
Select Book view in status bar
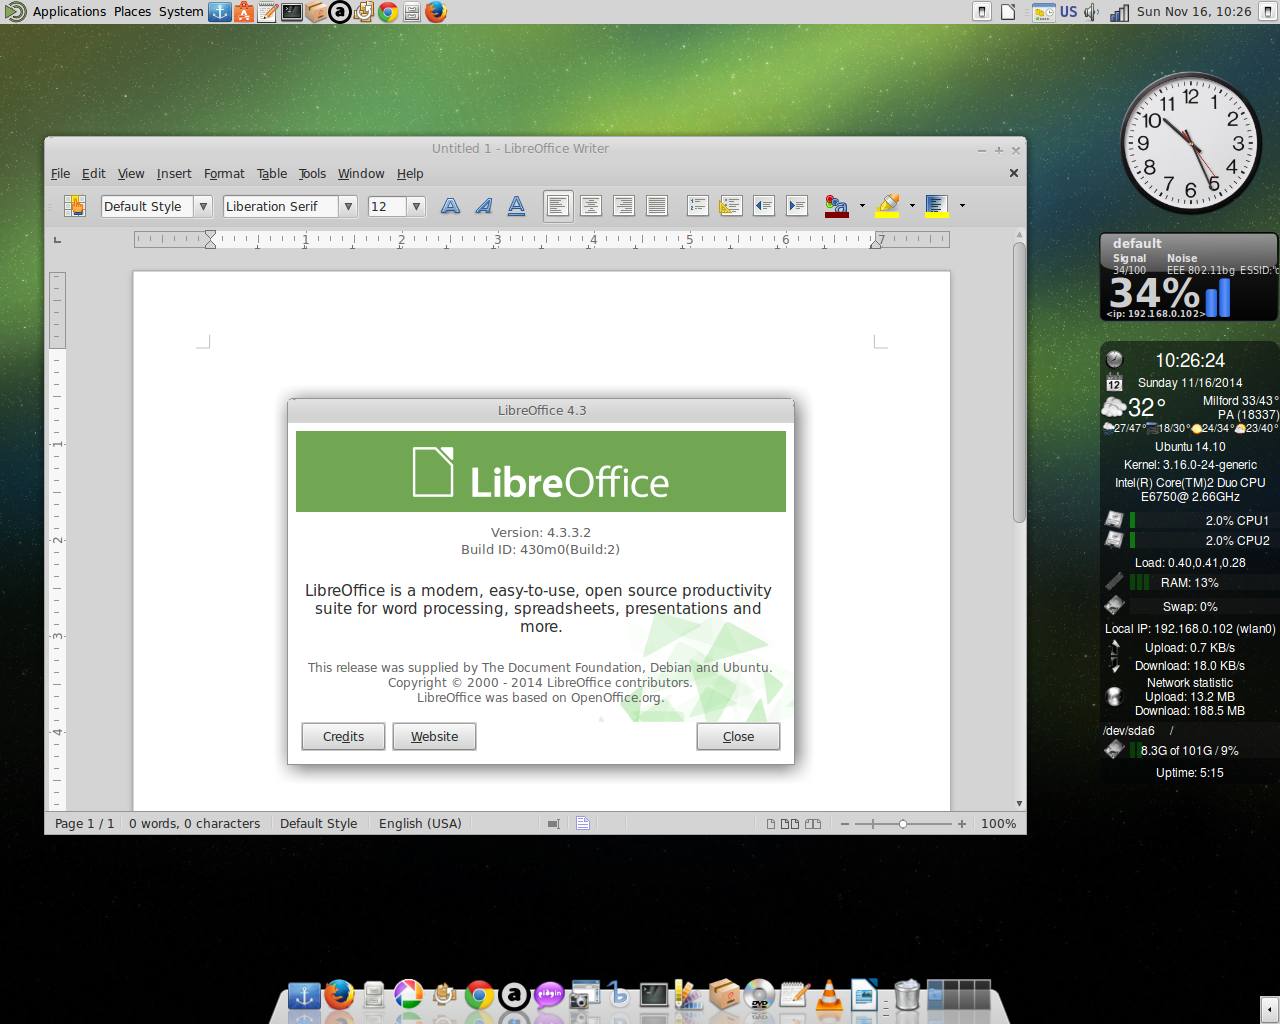pos(813,824)
